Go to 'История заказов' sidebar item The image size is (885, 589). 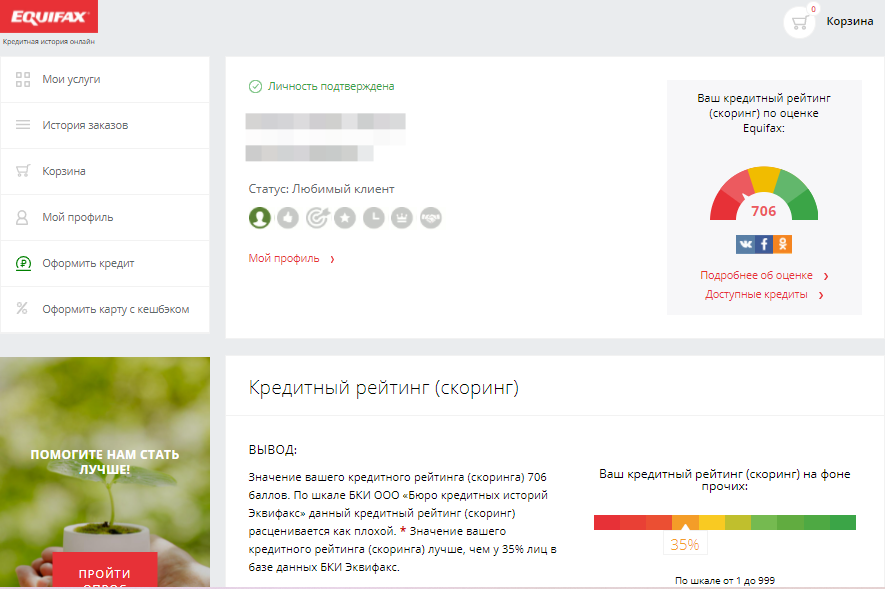pyautogui.click(x=85, y=125)
